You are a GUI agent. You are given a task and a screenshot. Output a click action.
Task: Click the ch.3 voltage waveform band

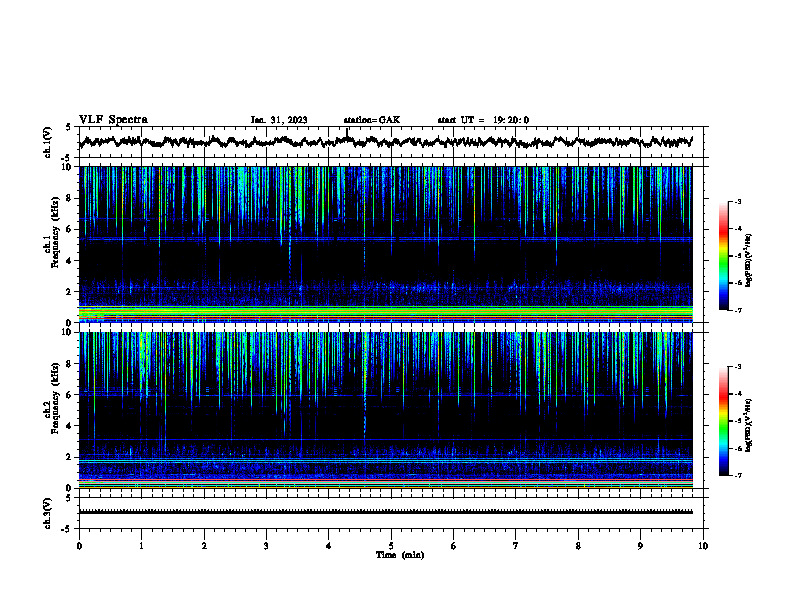pos(386,512)
